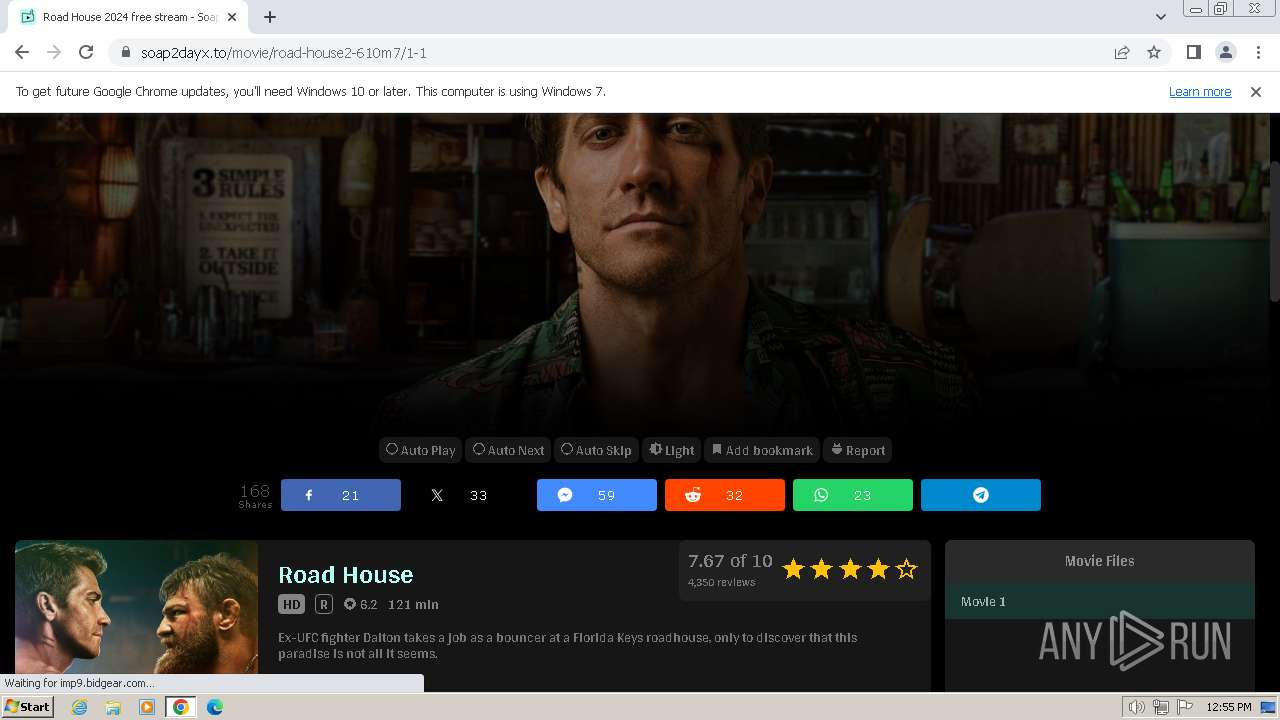Rate movie with fifth star
1280x720 pixels.
(x=906, y=569)
